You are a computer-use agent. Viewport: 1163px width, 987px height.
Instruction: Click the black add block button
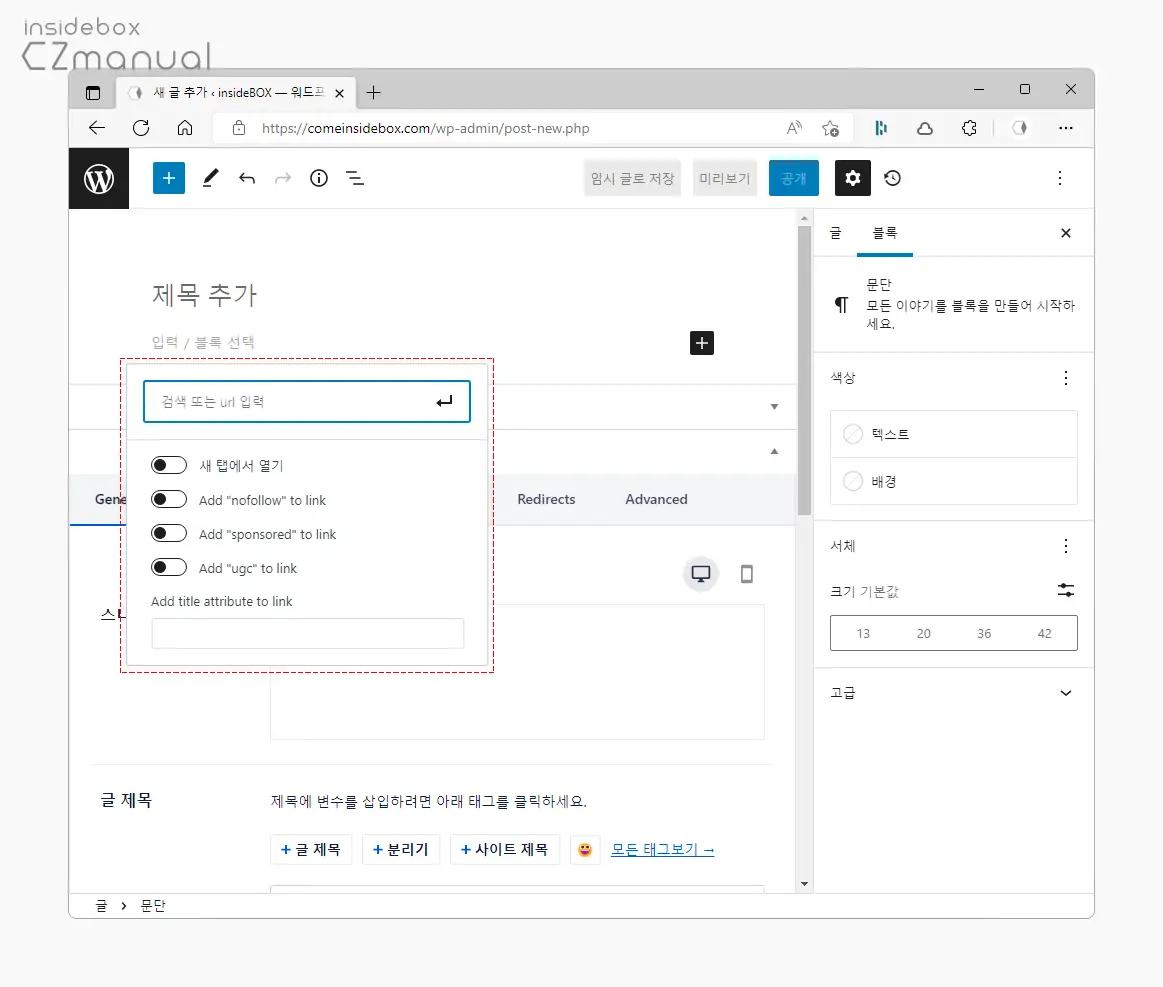702,343
